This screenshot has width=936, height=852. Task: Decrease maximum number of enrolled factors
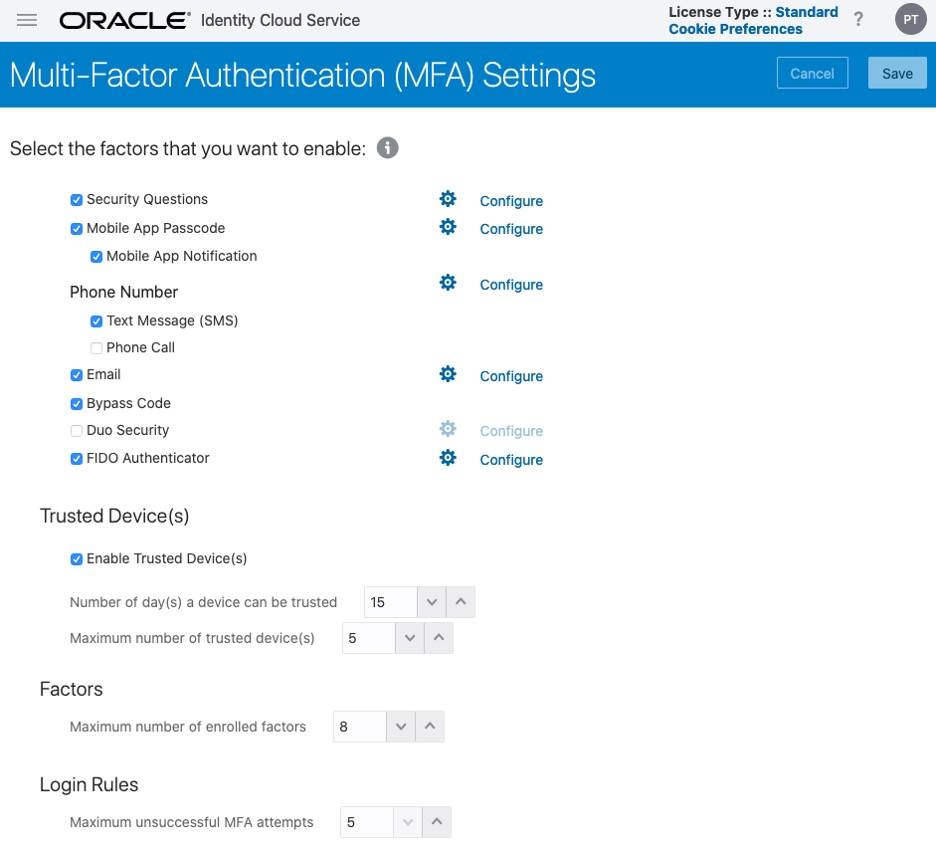coord(400,727)
